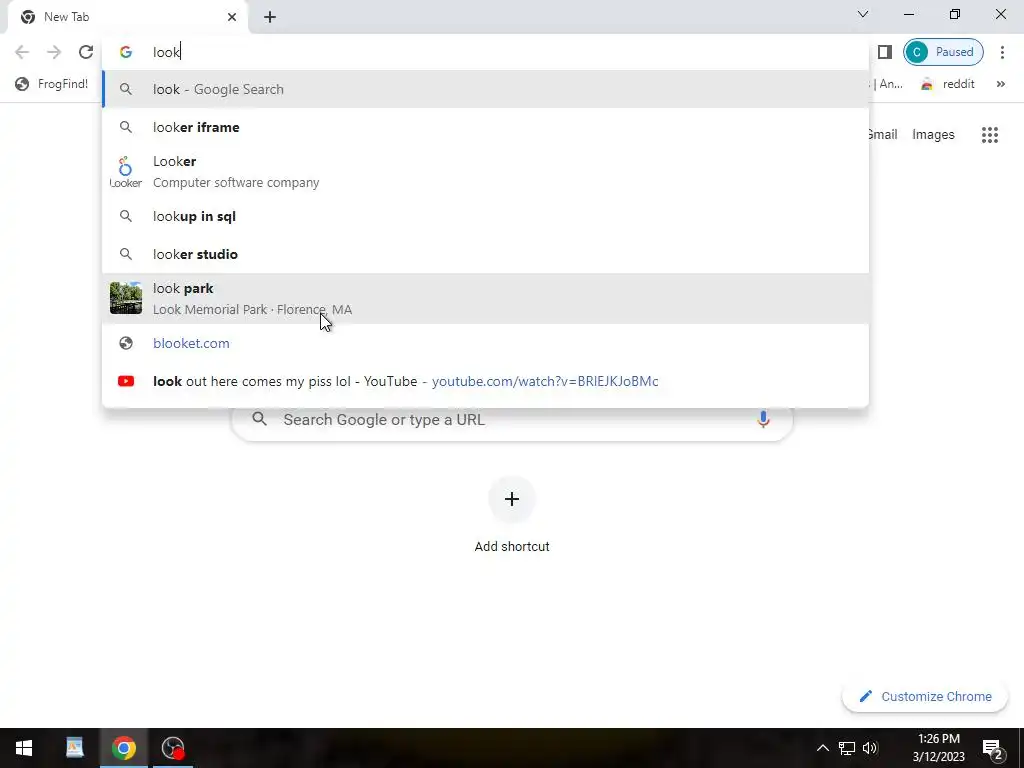Screen dimensions: 1024x768
Task: Open the image viewer taskbar app
Action: pyautogui.click(x=74, y=748)
